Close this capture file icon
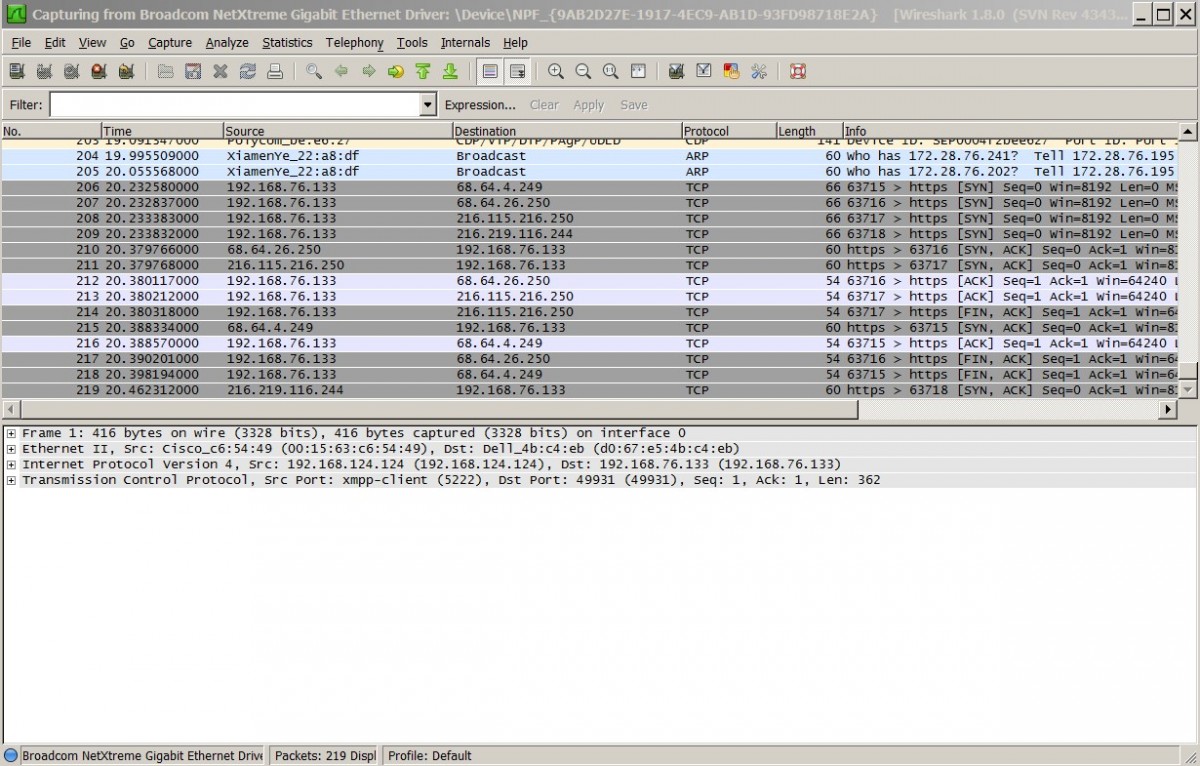This screenshot has width=1200, height=766. [x=220, y=72]
